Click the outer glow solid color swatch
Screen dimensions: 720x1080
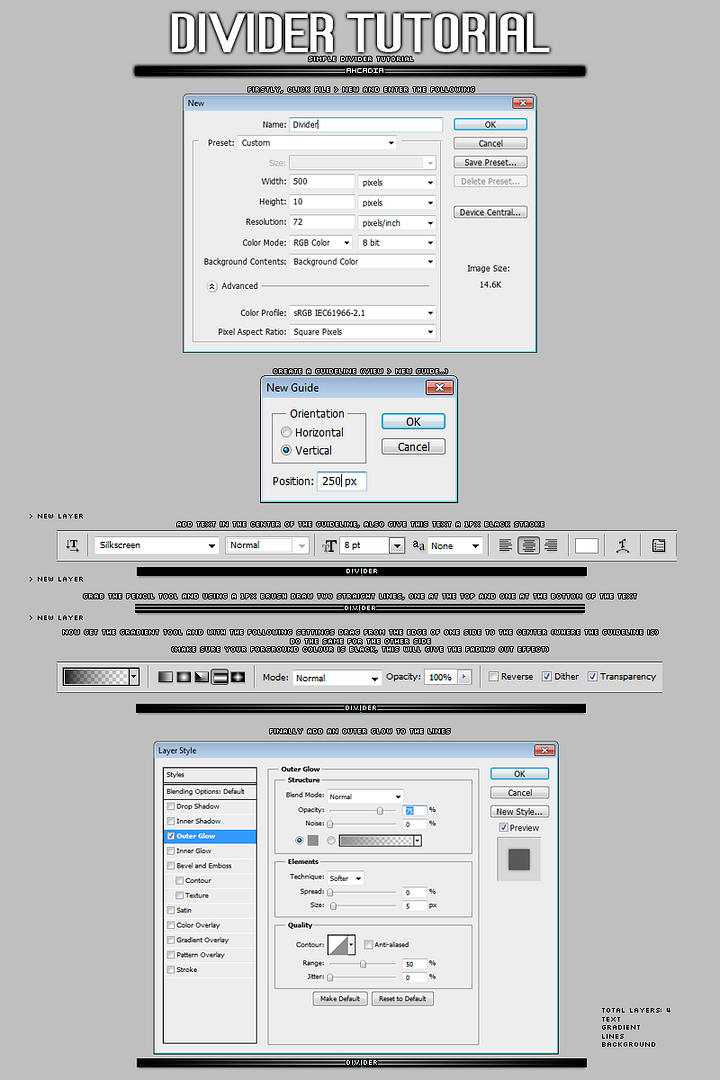[313, 840]
